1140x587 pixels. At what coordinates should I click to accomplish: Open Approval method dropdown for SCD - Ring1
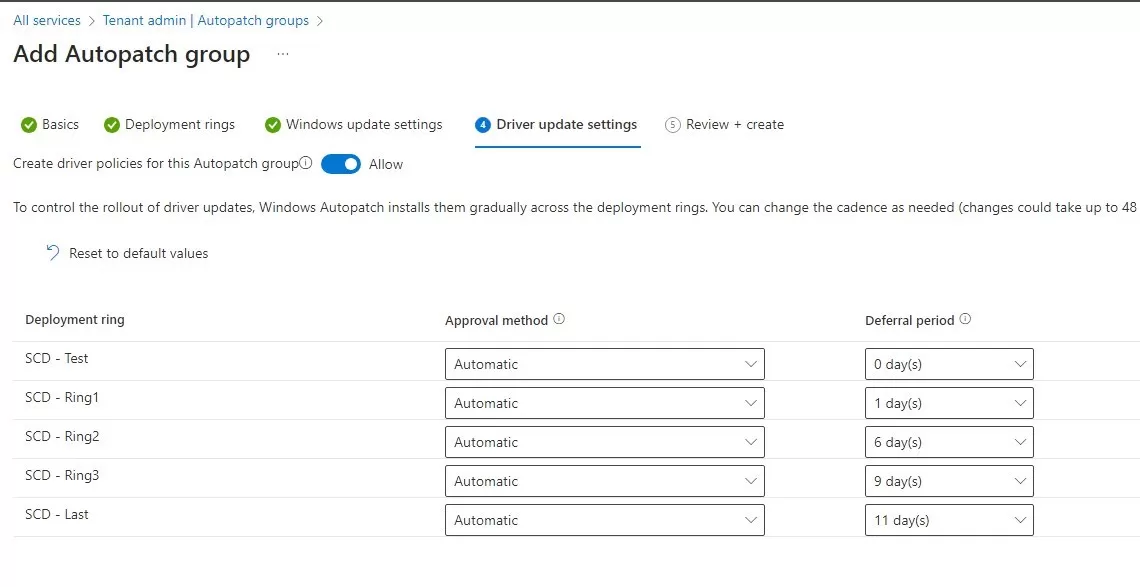tap(604, 403)
